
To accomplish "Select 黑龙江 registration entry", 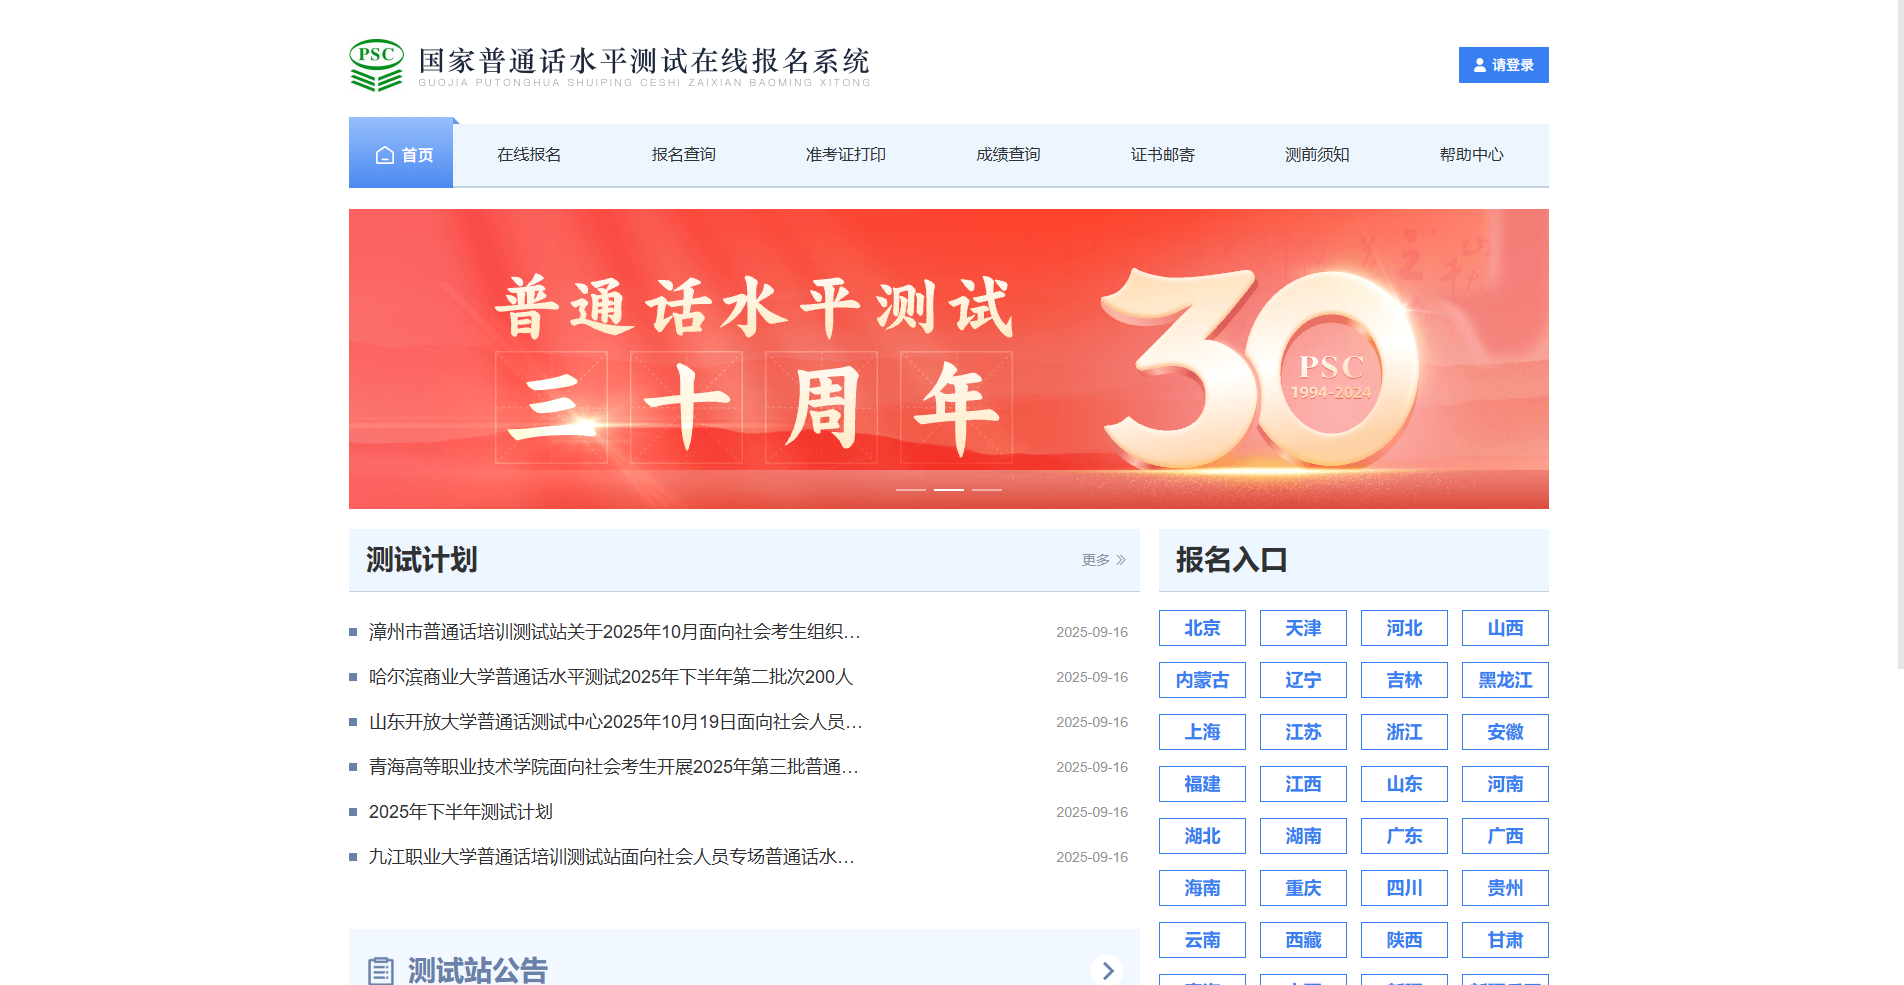I will (1504, 680).
